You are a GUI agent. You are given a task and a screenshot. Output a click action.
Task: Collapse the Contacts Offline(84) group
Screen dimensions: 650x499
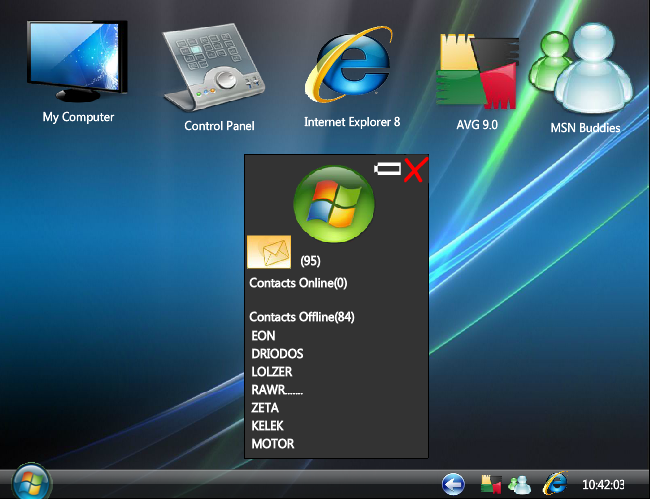coord(302,317)
